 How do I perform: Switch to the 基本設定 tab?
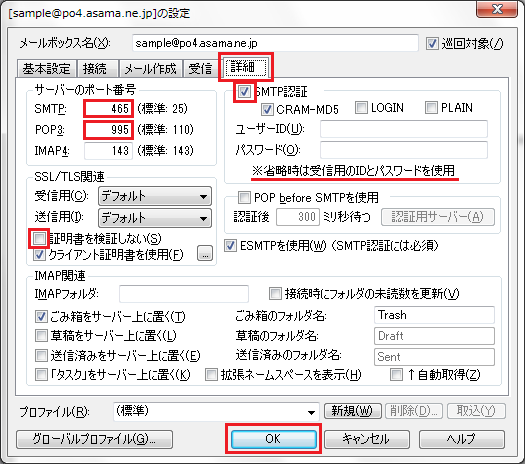click(x=47, y=69)
